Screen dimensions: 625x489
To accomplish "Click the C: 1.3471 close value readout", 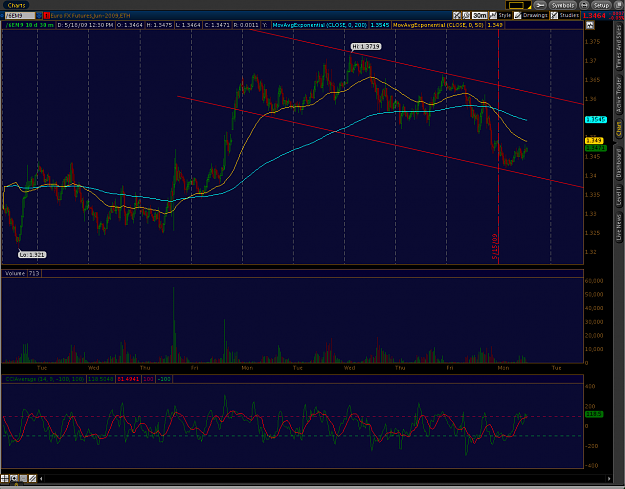I will 217,25.
